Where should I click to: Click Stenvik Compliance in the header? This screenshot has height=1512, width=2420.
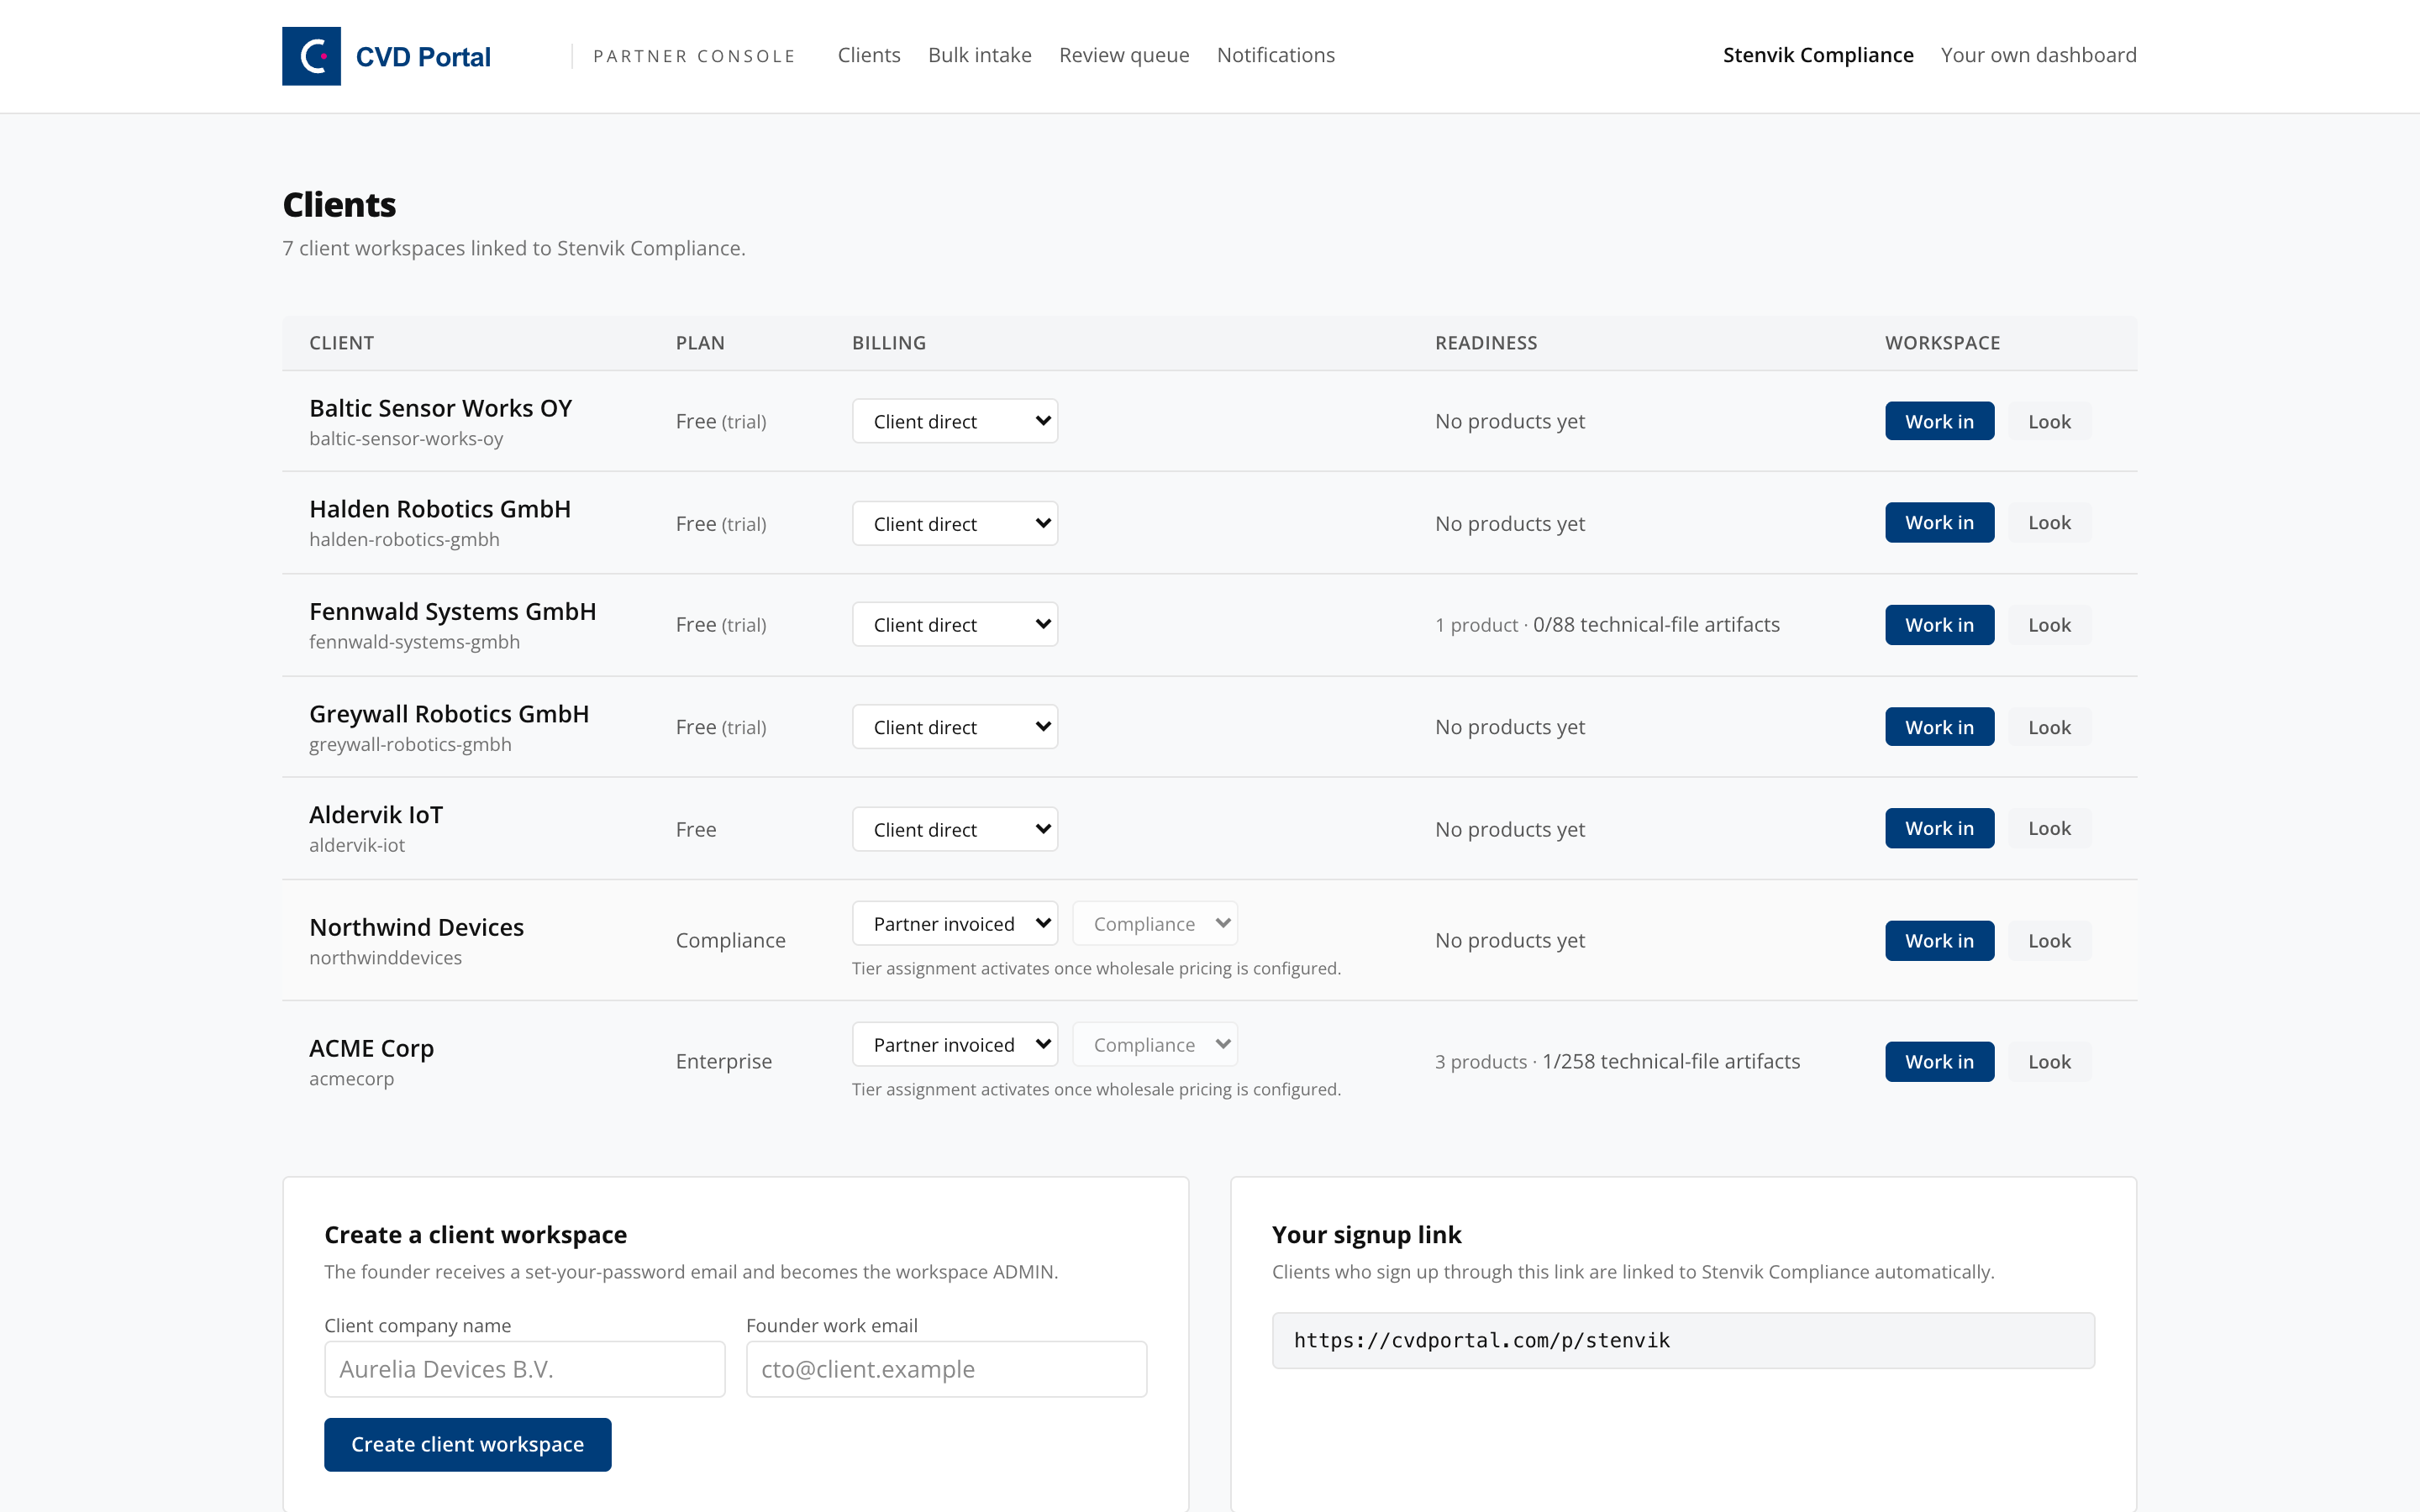(x=1818, y=55)
